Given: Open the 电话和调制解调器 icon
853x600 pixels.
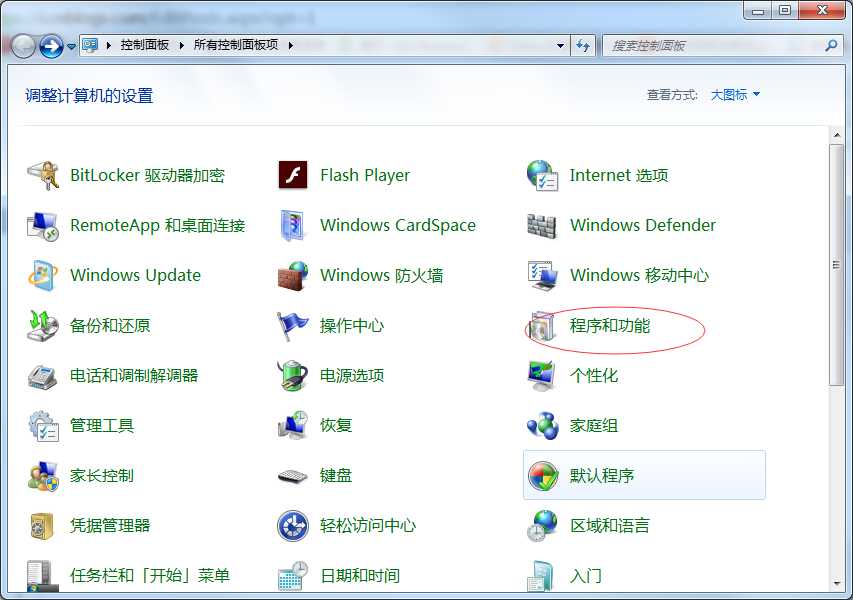Looking at the screenshot, I should (x=43, y=376).
